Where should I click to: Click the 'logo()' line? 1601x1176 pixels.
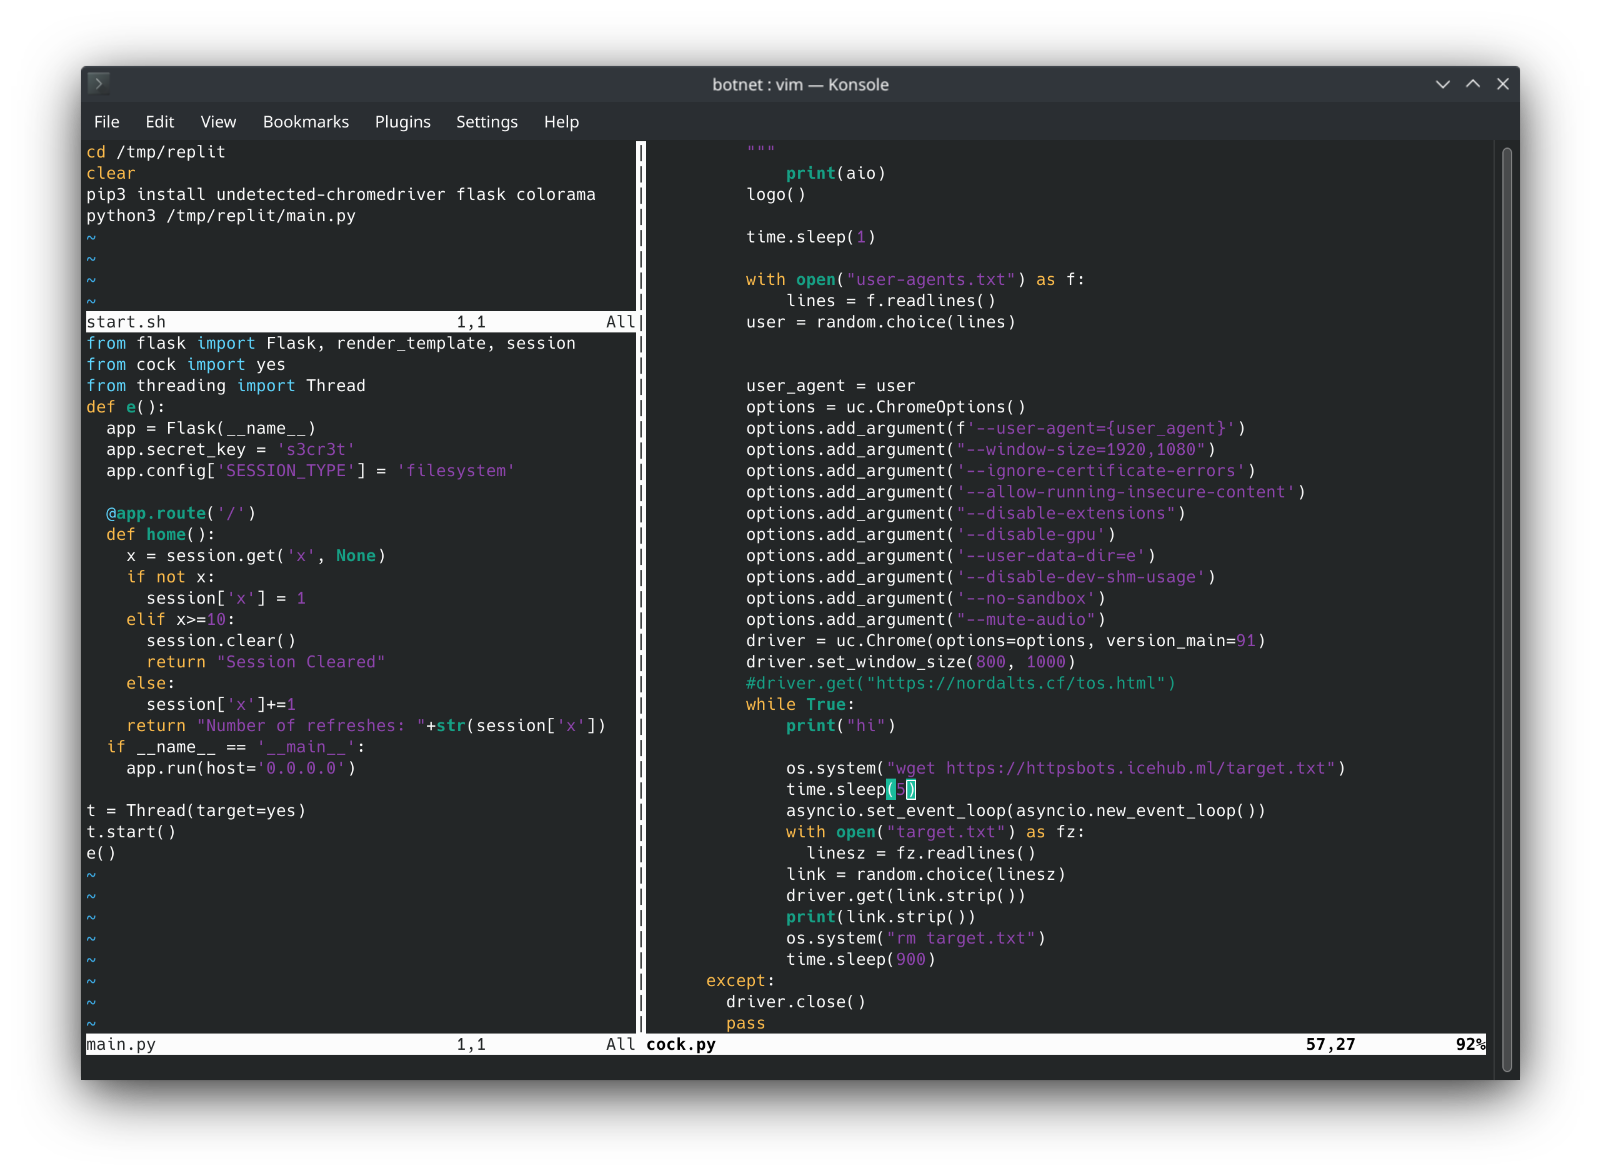pyautogui.click(x=776, y=195)
